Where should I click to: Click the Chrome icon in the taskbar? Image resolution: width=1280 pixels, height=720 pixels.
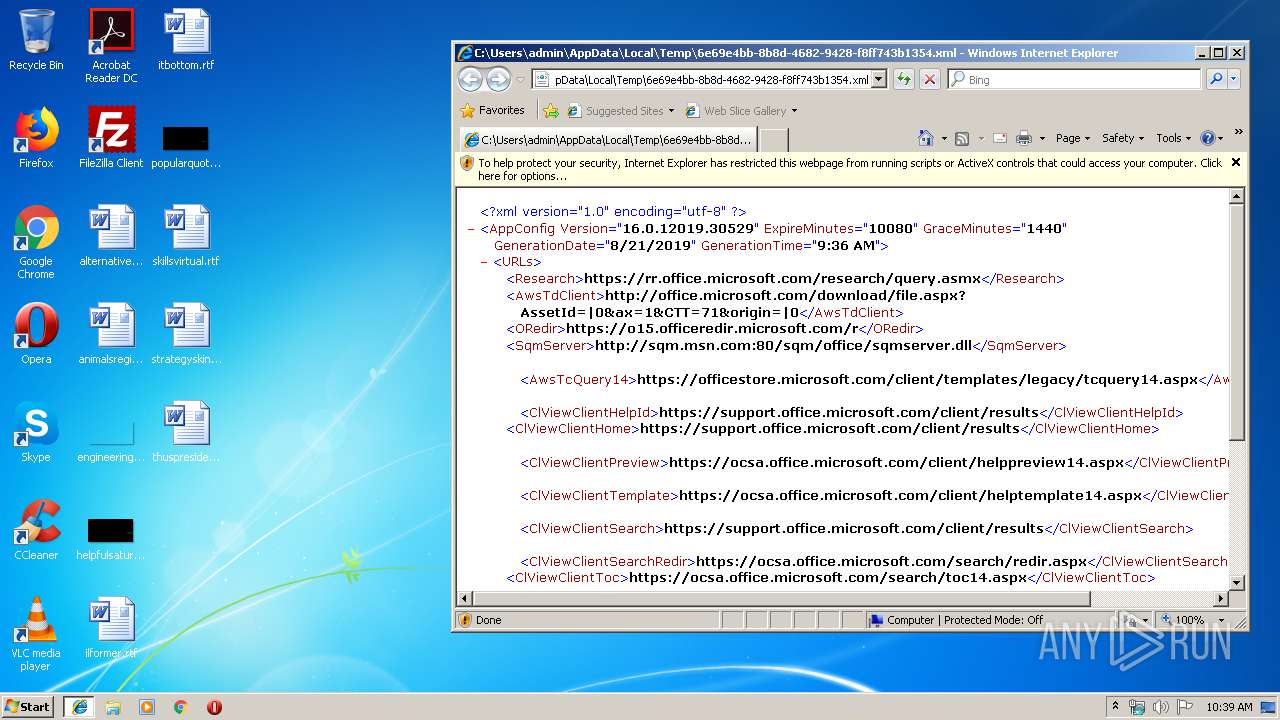[x=181, y=707]
